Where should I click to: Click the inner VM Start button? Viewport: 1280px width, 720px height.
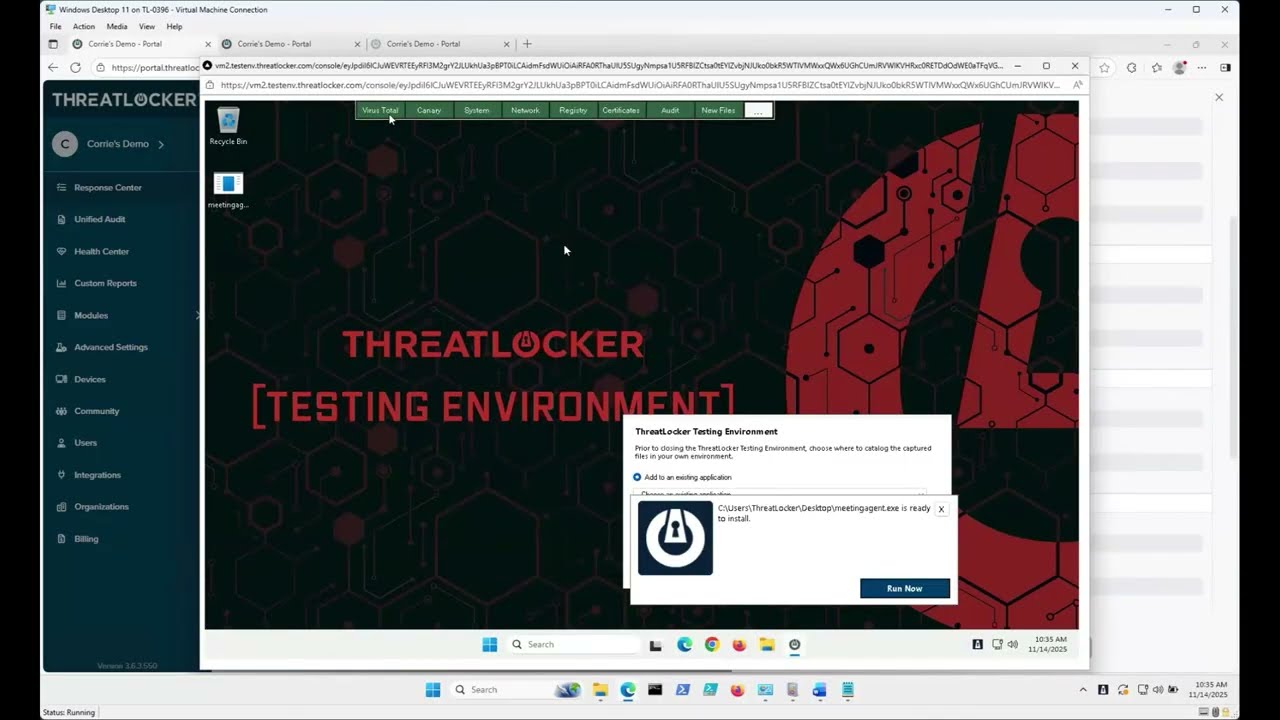click(x=490, y=645)
